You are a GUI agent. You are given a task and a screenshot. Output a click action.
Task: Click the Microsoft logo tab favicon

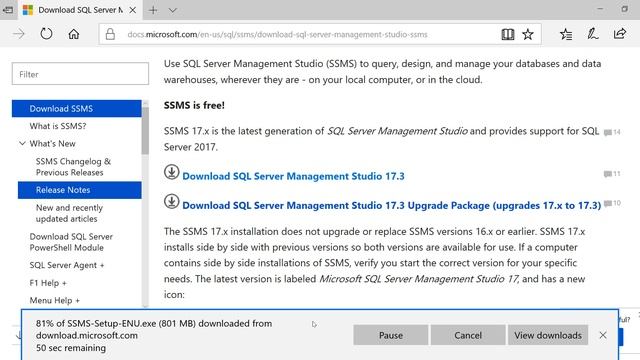click(28, 10)
